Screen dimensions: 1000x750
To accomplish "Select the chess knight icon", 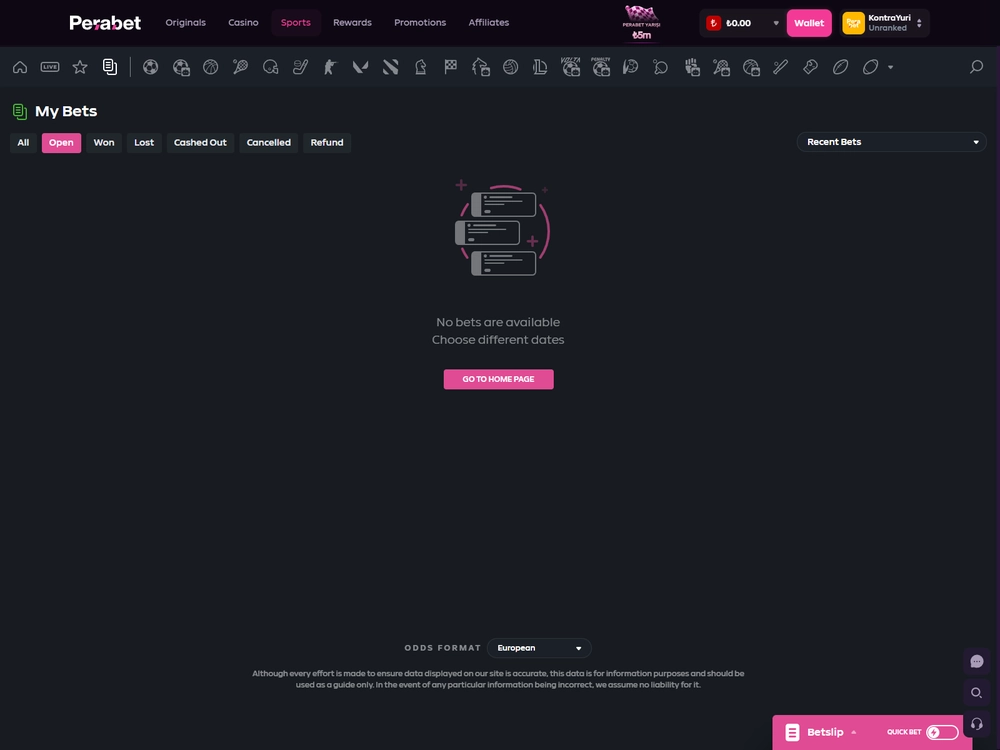I will pyautogui.click(x=420, y=67).
